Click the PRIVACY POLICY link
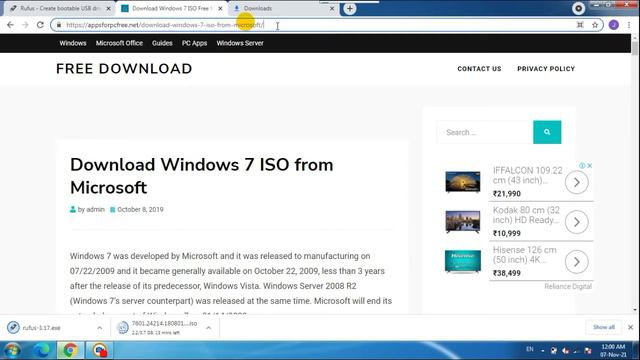 (x=546, y=69)
